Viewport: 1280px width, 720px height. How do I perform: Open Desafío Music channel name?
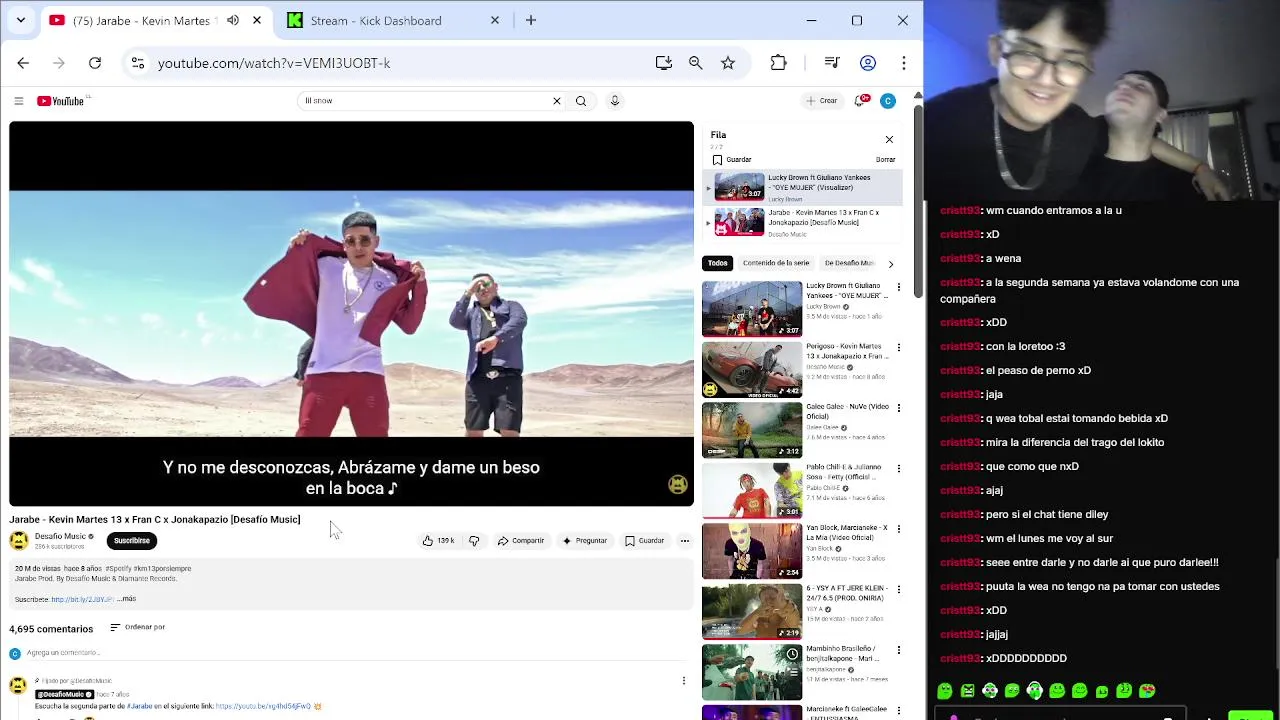60,536
